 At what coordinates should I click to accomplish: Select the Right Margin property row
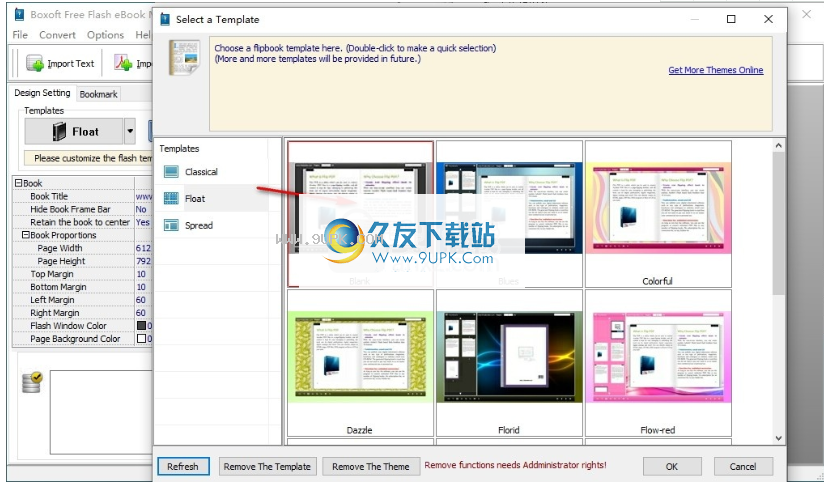(83, 313)
